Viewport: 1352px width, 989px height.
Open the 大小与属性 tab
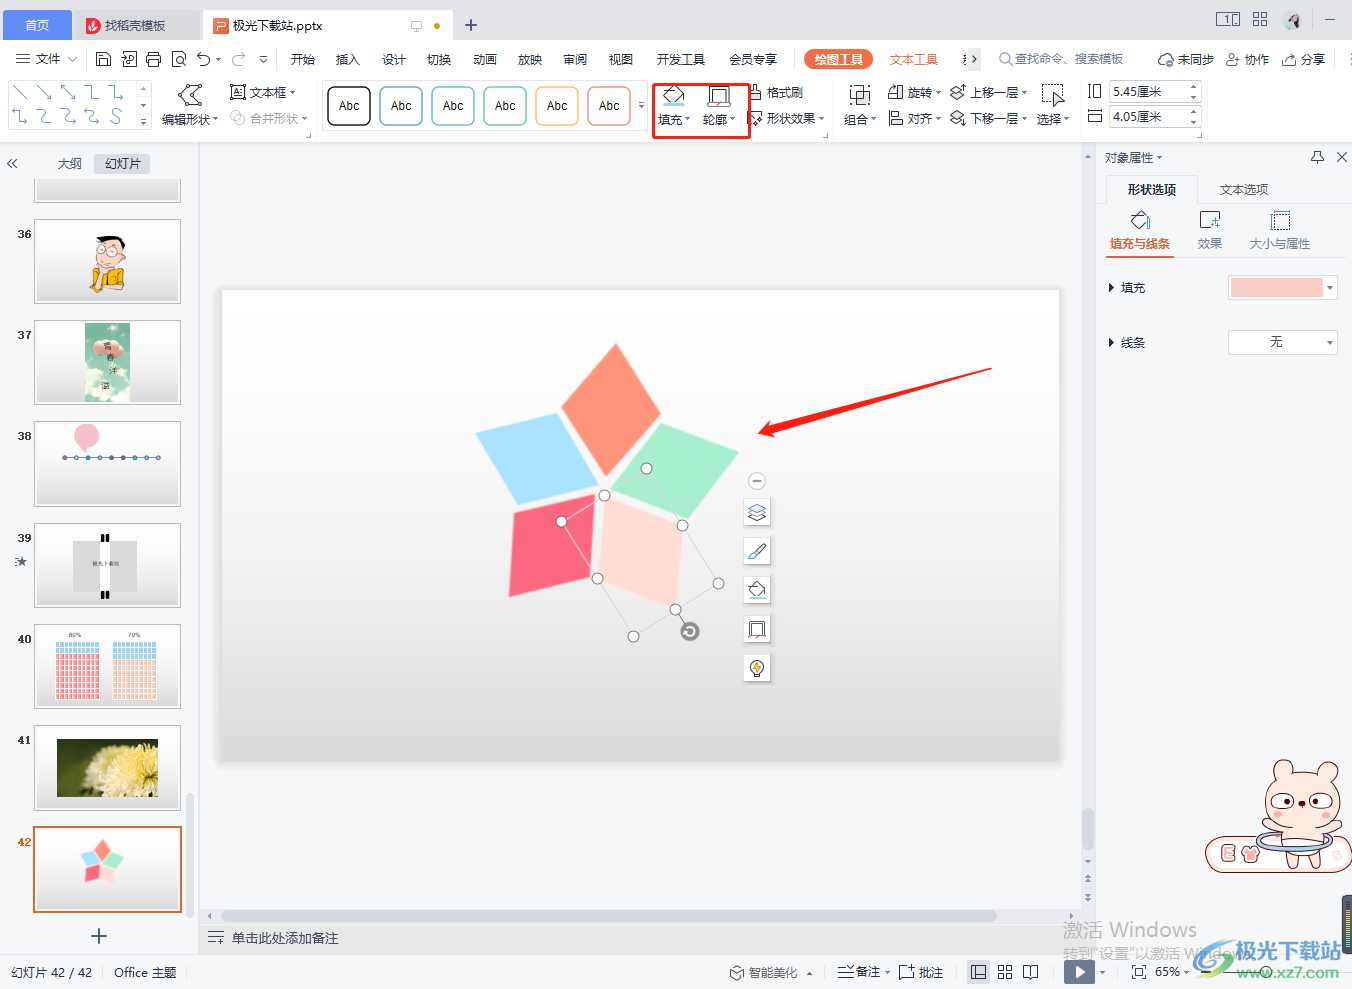coord(1280,230)
